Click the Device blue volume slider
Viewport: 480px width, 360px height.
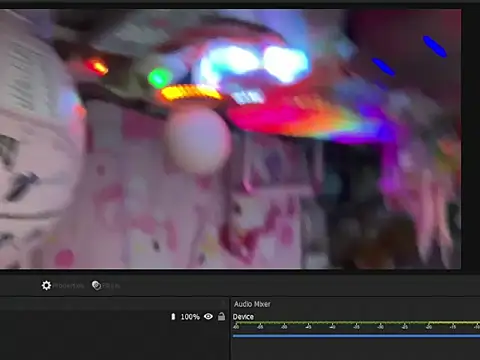click(356, 336)
